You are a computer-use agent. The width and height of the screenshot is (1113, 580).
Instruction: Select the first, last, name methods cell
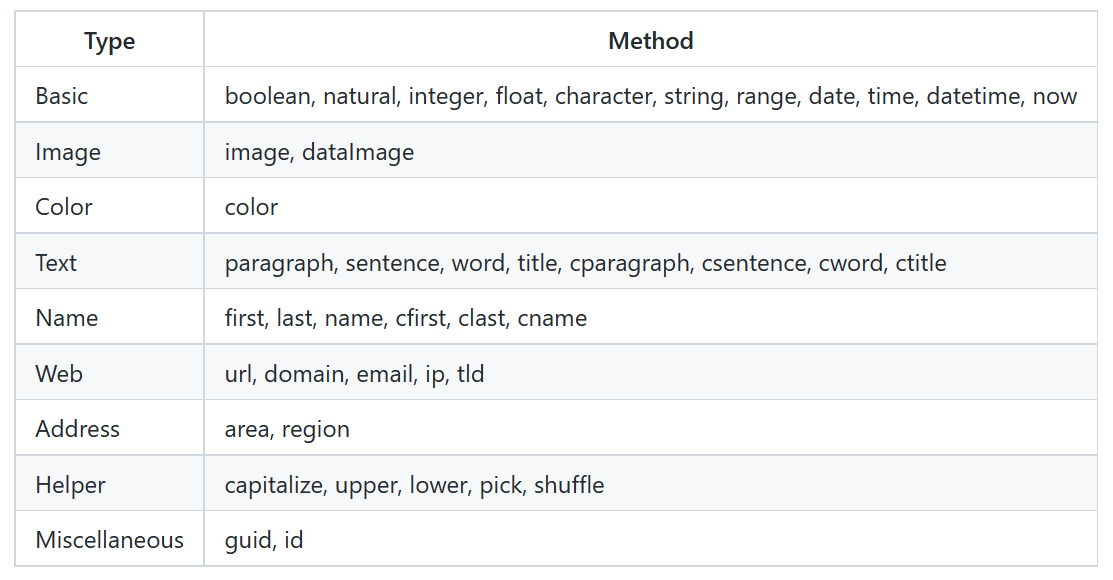coord(650,317)
